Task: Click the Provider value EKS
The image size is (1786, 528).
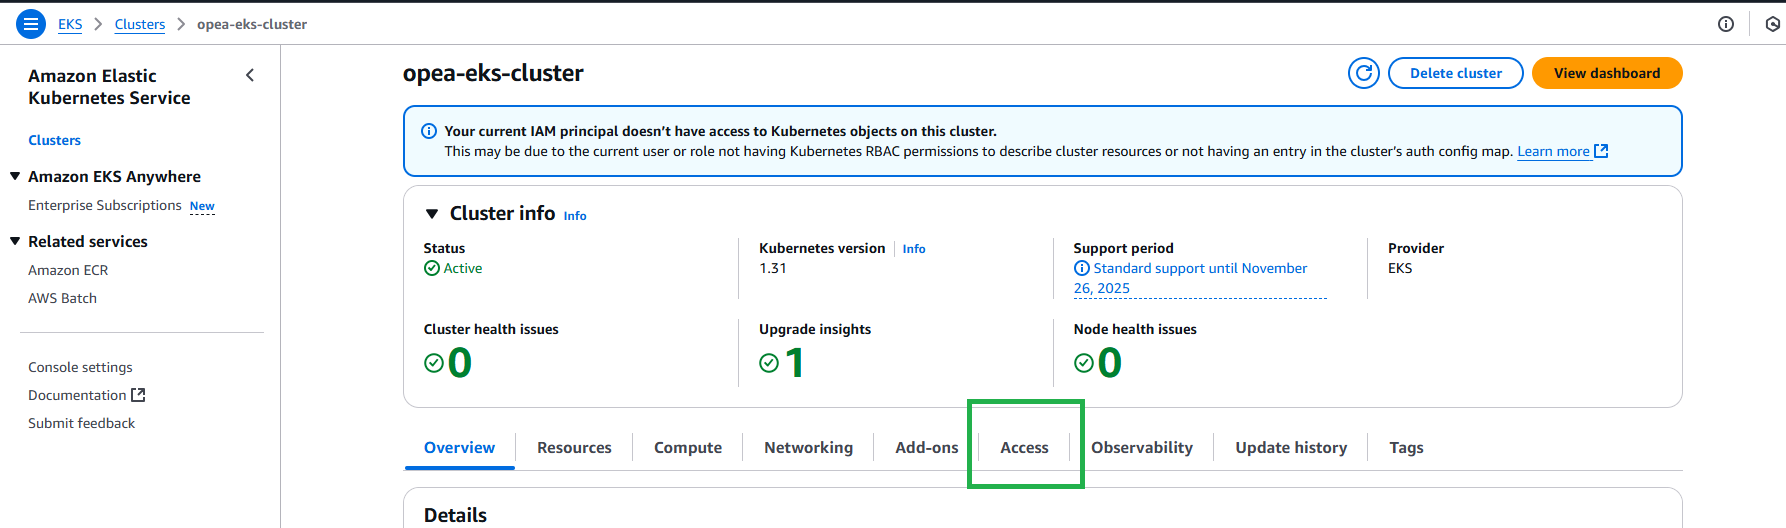Action: pos(1400,268)
